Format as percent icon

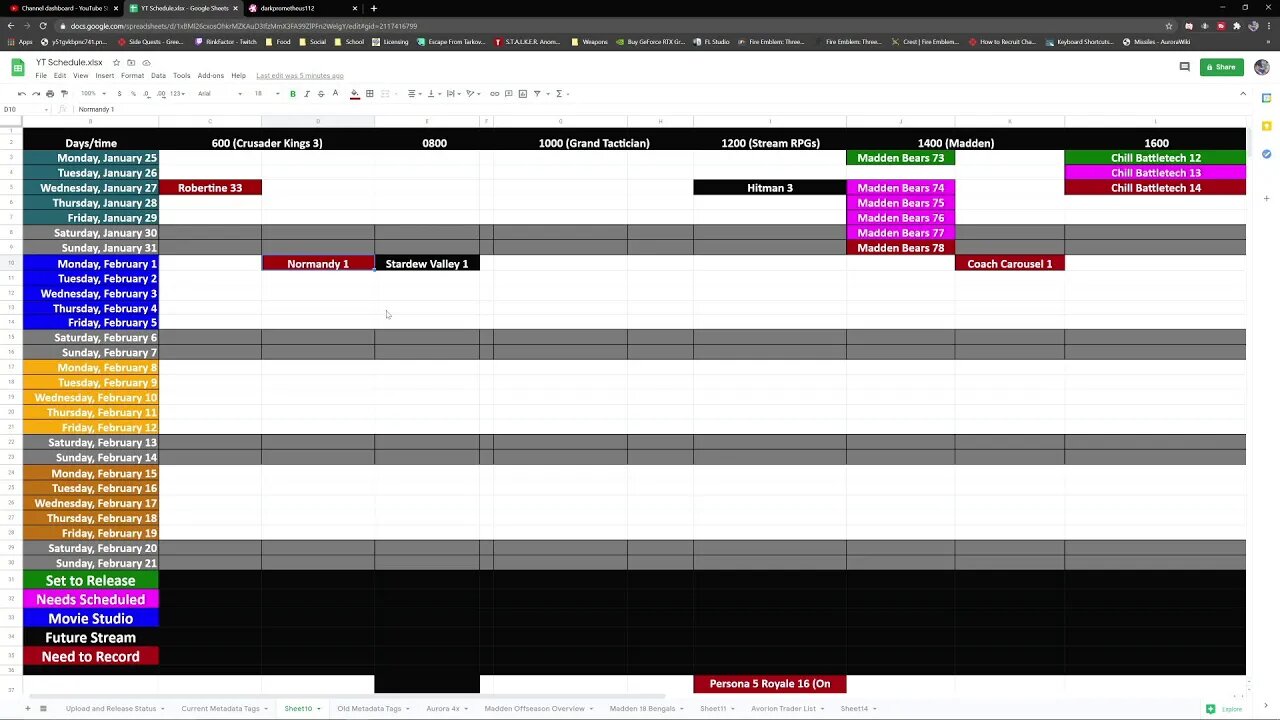(x=133, y=94)
